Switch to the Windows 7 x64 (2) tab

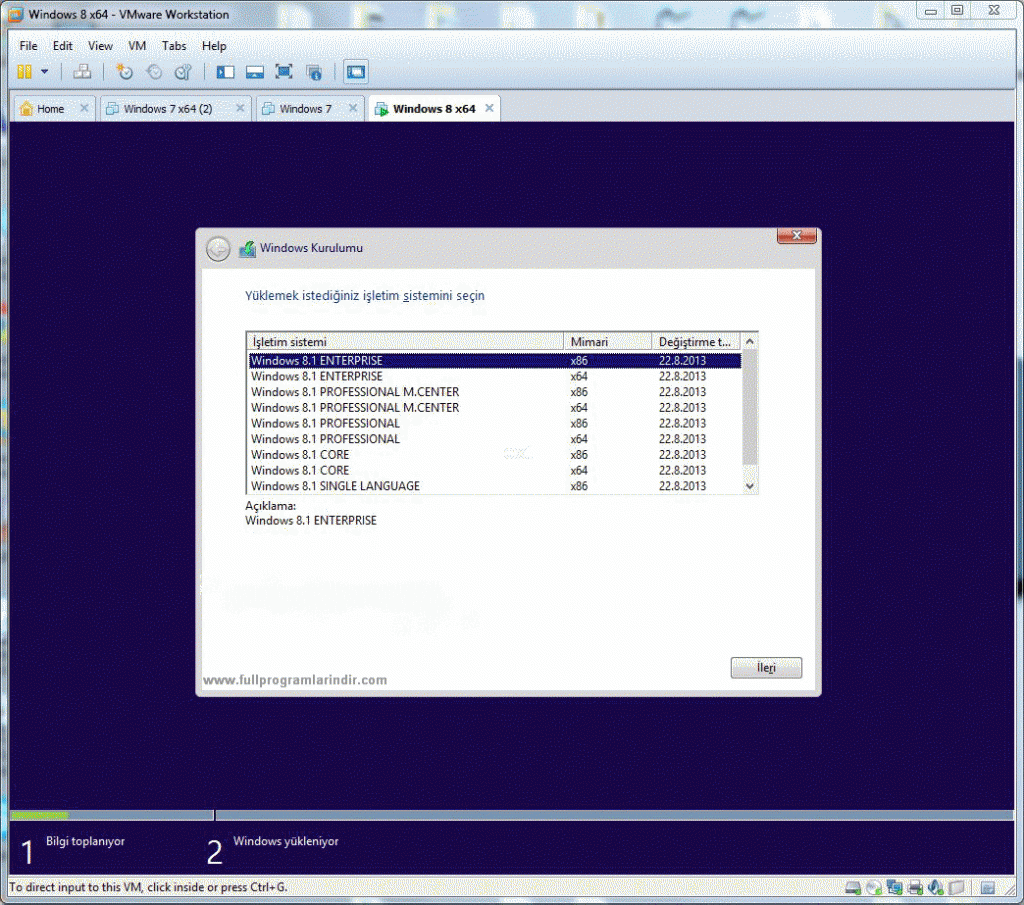pyautogui.click(x=167, y=109)
